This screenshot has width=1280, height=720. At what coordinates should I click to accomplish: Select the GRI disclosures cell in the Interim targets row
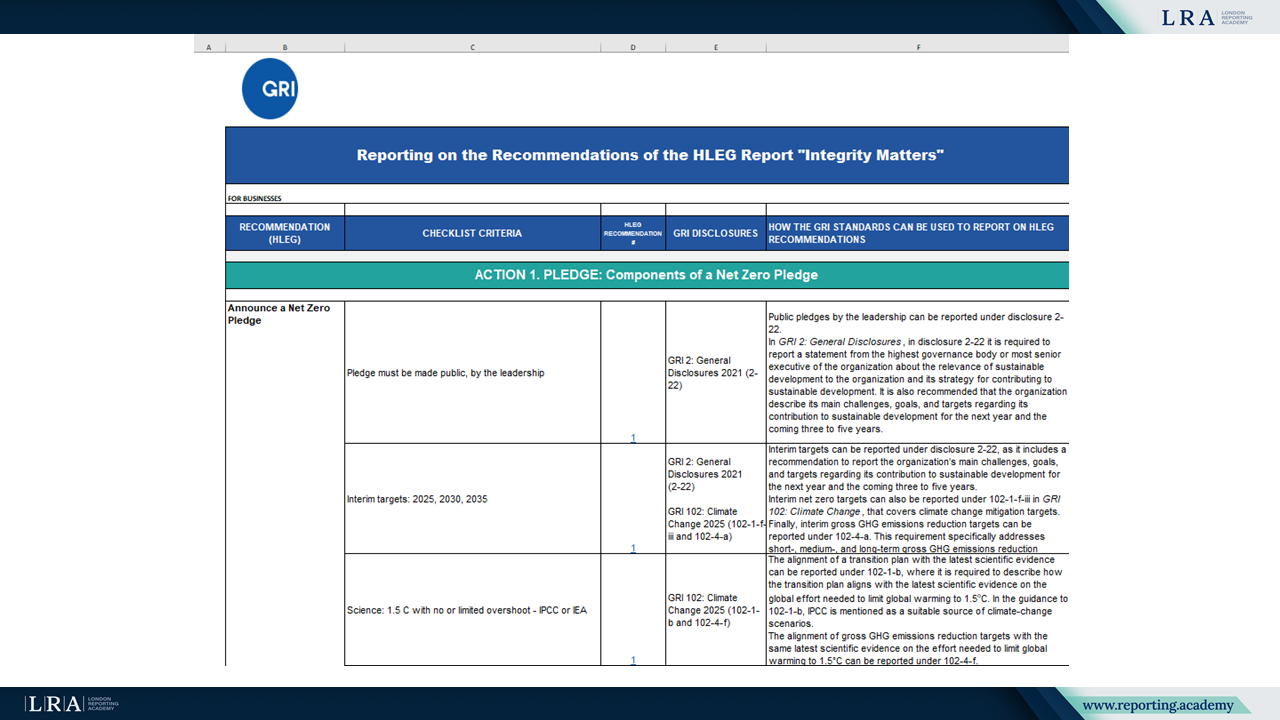[x=716, y=498]
